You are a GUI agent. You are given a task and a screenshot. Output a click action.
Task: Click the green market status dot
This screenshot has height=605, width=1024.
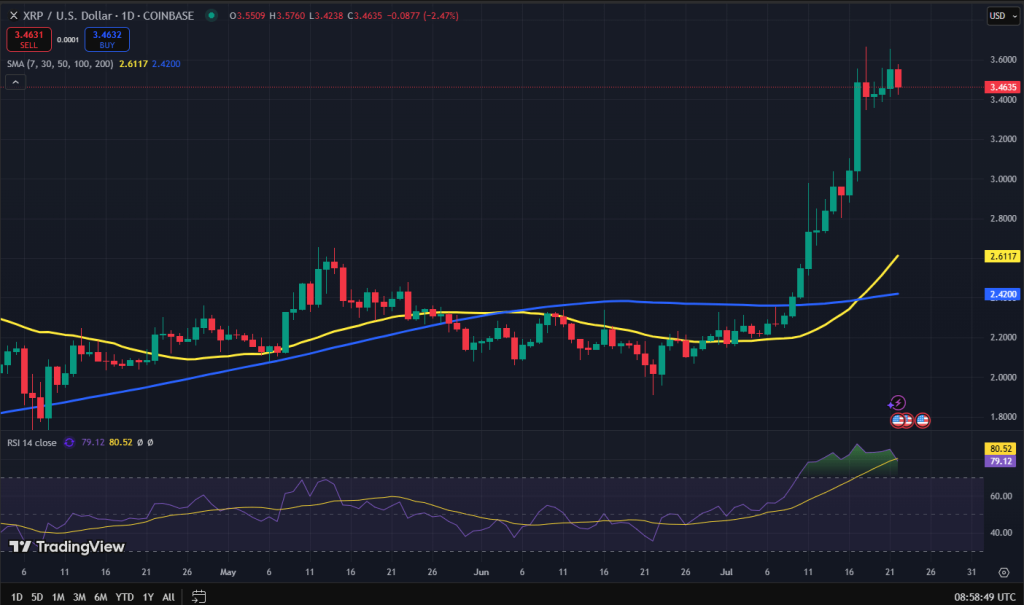coord(211,15)
